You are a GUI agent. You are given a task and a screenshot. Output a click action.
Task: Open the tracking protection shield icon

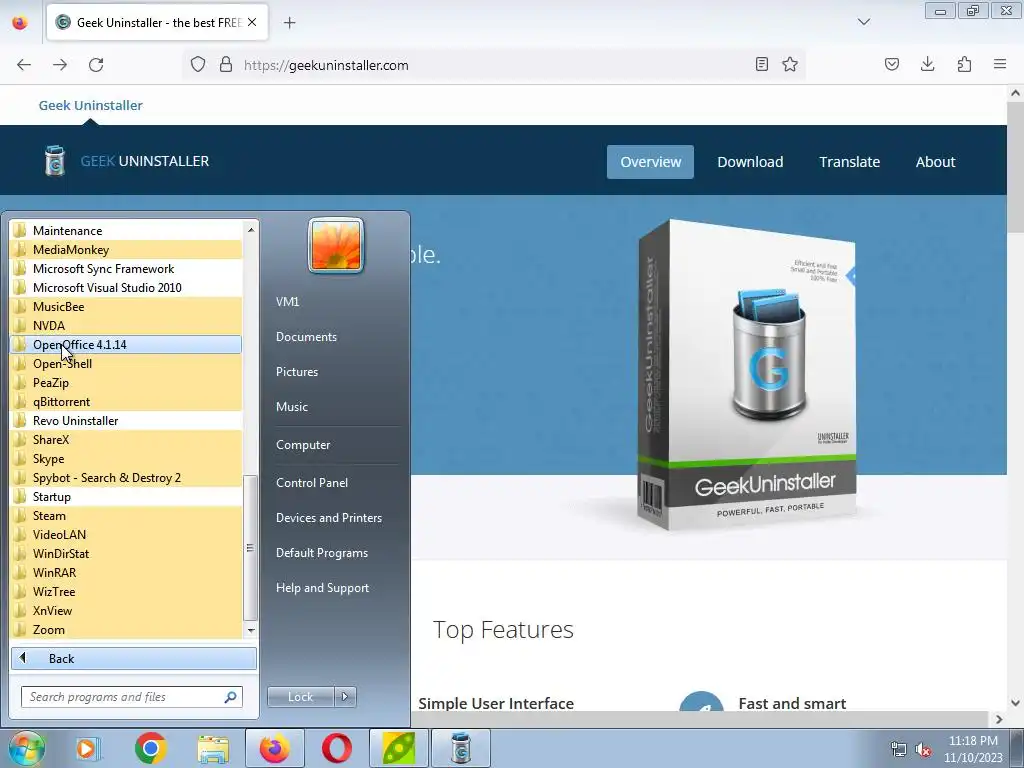[x=198, y=65]
